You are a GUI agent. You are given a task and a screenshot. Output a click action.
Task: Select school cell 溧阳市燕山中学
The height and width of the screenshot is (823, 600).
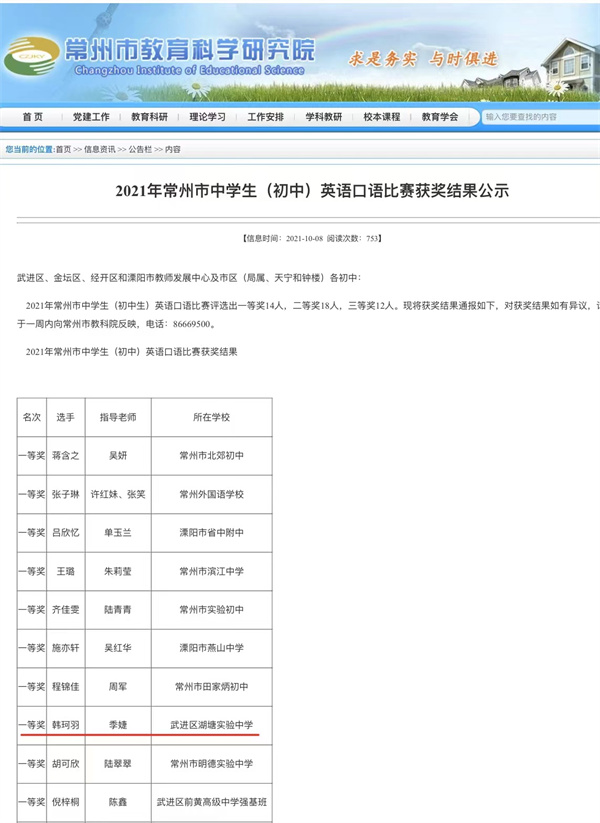(x=212, y=648)
